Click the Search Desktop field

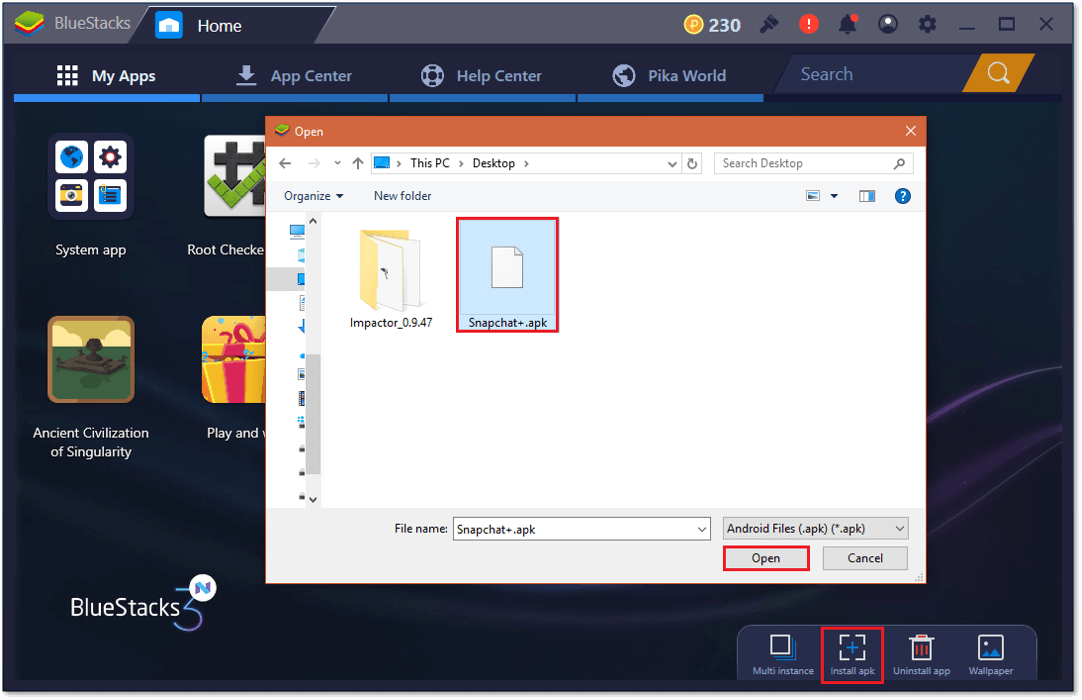(814, 164)
